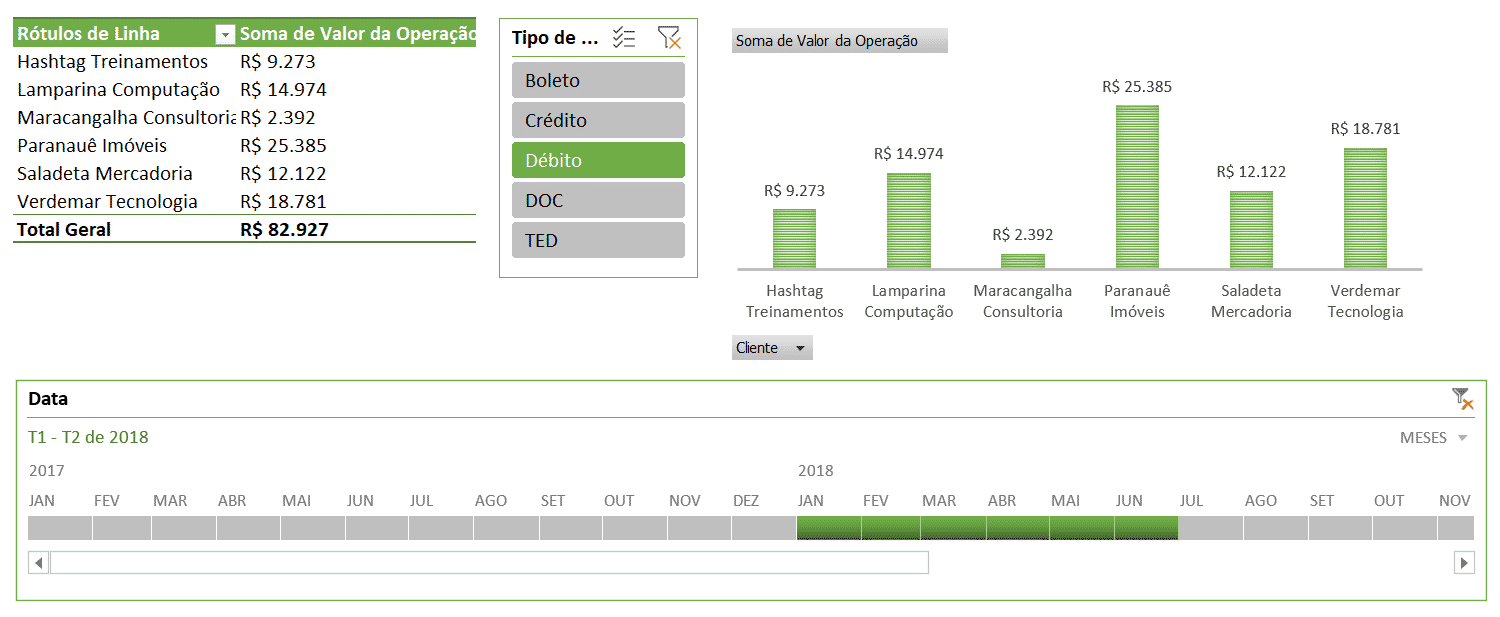Select the JUL 2018 timeline segment
The width and height of the screenshot is (1500, 617).
(x=1210, y=528)
